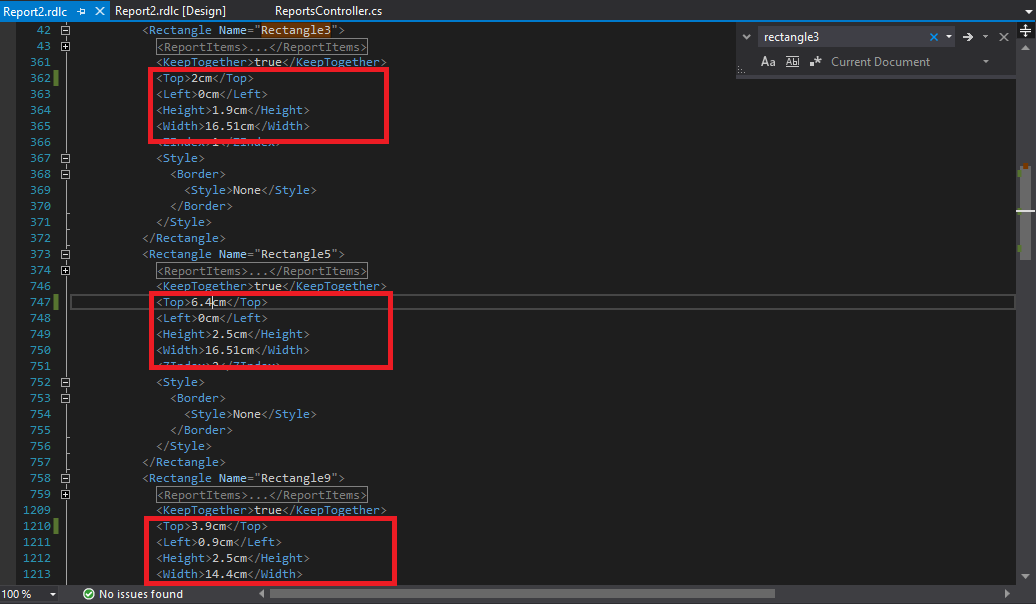Enable match case in Find search
This screenshot has height=604, width=1036.
768,61
